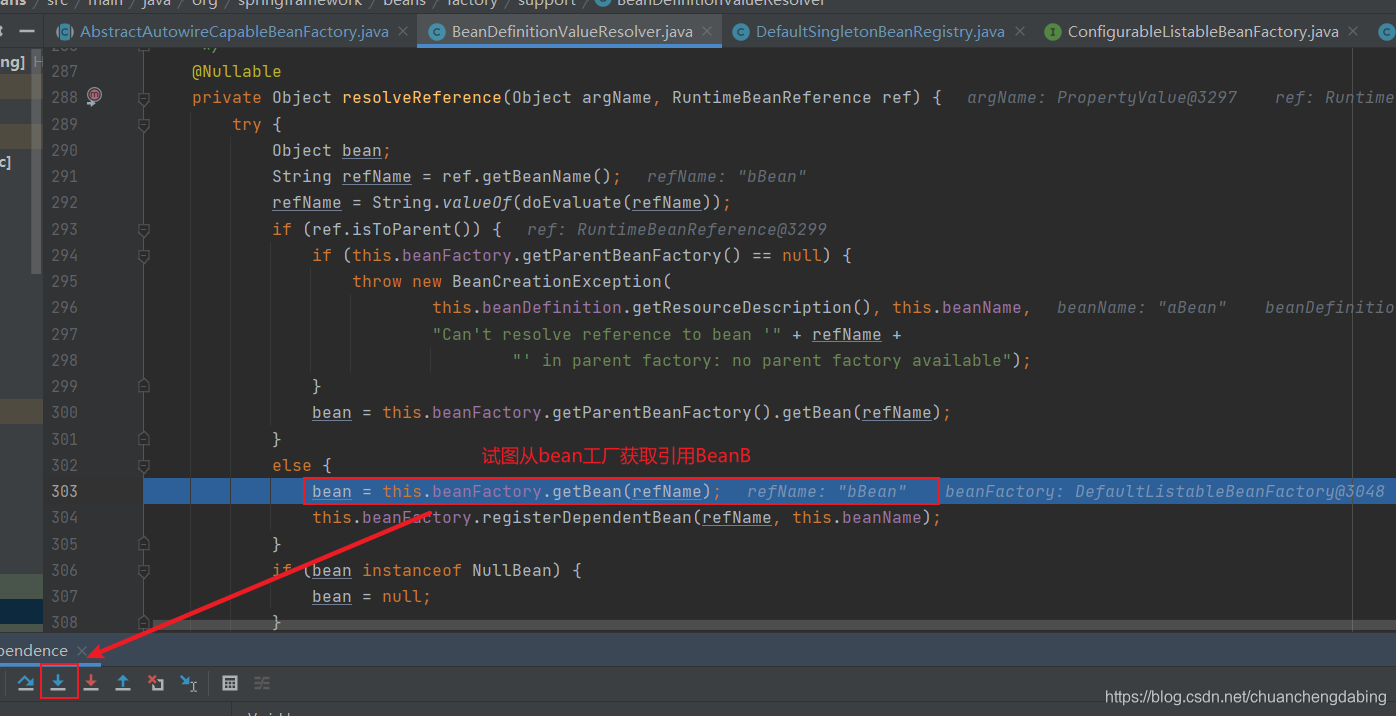Collapse the if block at line 293
1396x716 pixels.
pyautogui.click(x=144, y=229)
